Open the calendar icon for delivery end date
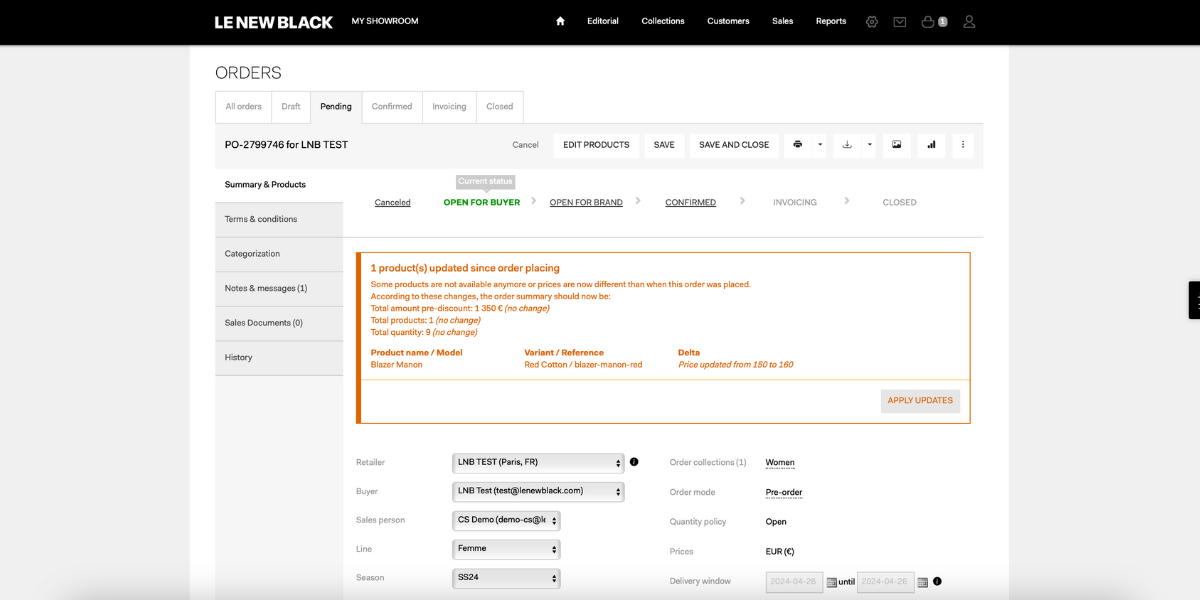The image size is (1200, 600). [x=922, y=582]
